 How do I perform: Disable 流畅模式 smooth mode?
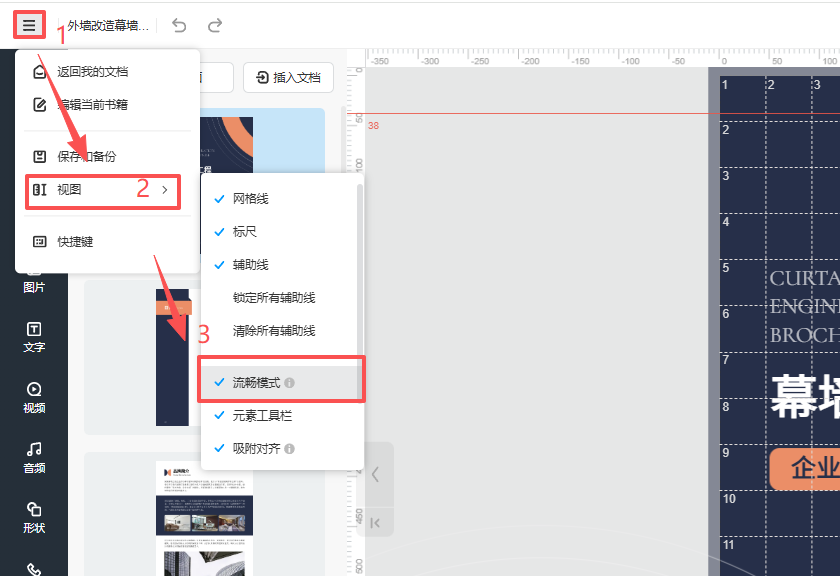pyautogui.click(x=256, y=383)
